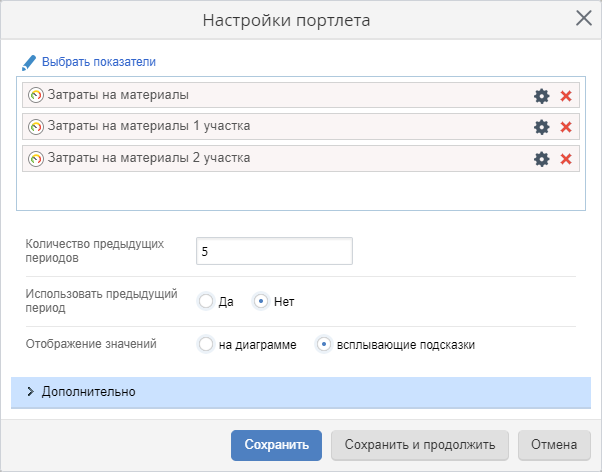This screenshot has width=602, height=472.
Task: Expand the Дополнительно section
Action: coord(88,392)
